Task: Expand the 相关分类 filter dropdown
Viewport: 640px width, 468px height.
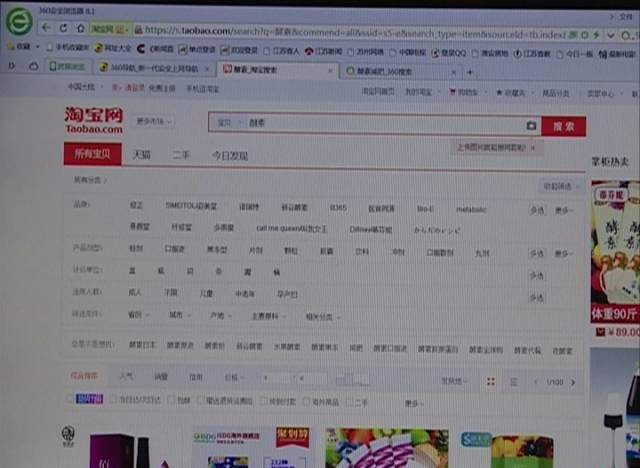Action: point(323,317)
